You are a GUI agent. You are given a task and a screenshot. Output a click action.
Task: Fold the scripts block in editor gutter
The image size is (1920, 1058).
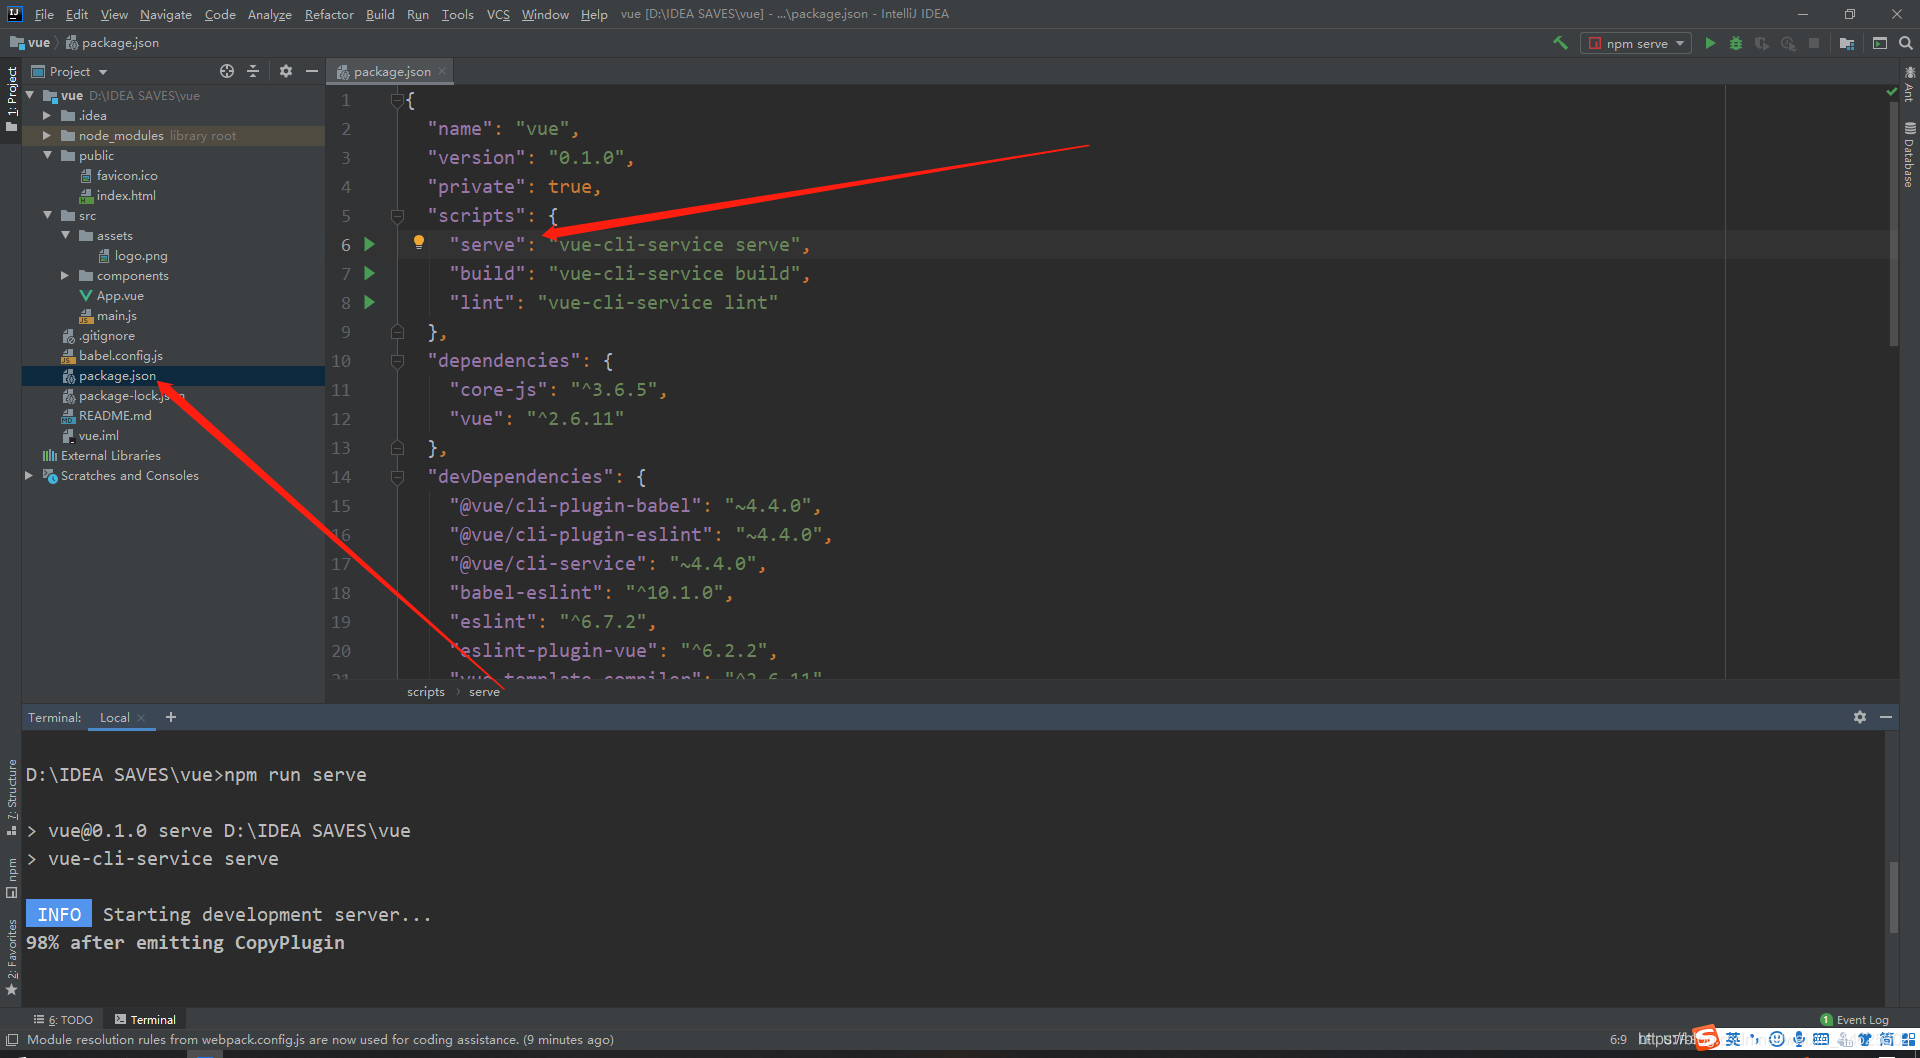point(397,216)
